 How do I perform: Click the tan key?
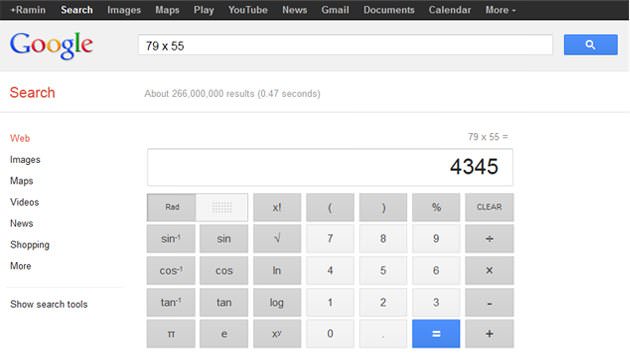click(224, 302)
